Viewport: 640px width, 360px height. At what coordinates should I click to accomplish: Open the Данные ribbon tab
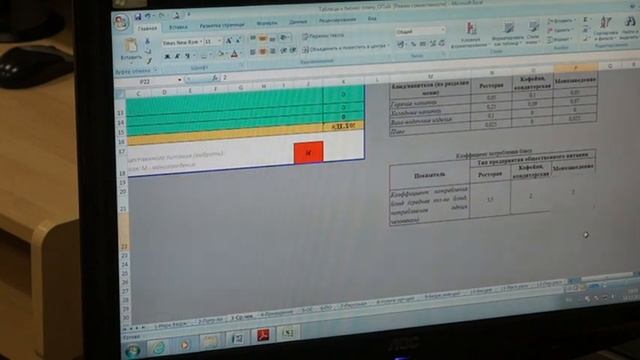click(x=298, y=22)
